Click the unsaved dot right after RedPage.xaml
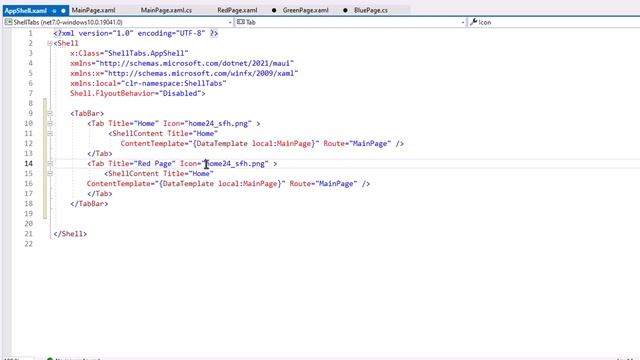Screen dimensions: 640x360 [x=274, y=10]
